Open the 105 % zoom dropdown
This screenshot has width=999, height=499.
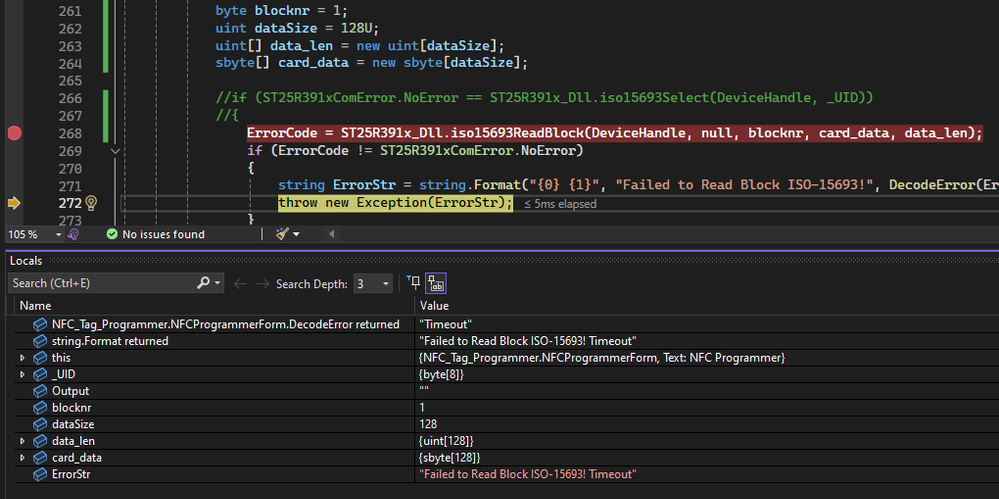click(x=58, y=234)
